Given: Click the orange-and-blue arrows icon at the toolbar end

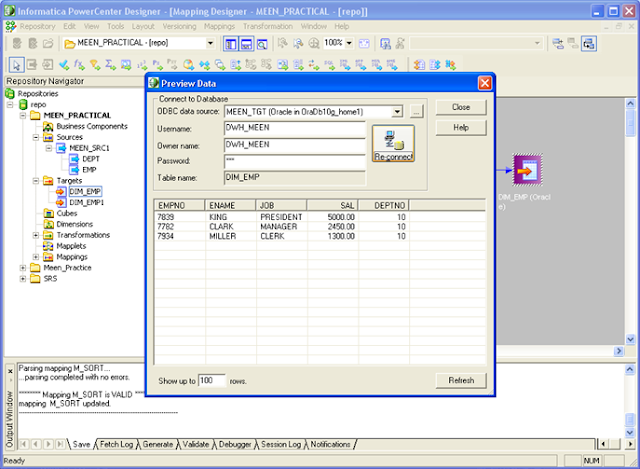Looking at the screenshot, I should (x=451, y=64).
